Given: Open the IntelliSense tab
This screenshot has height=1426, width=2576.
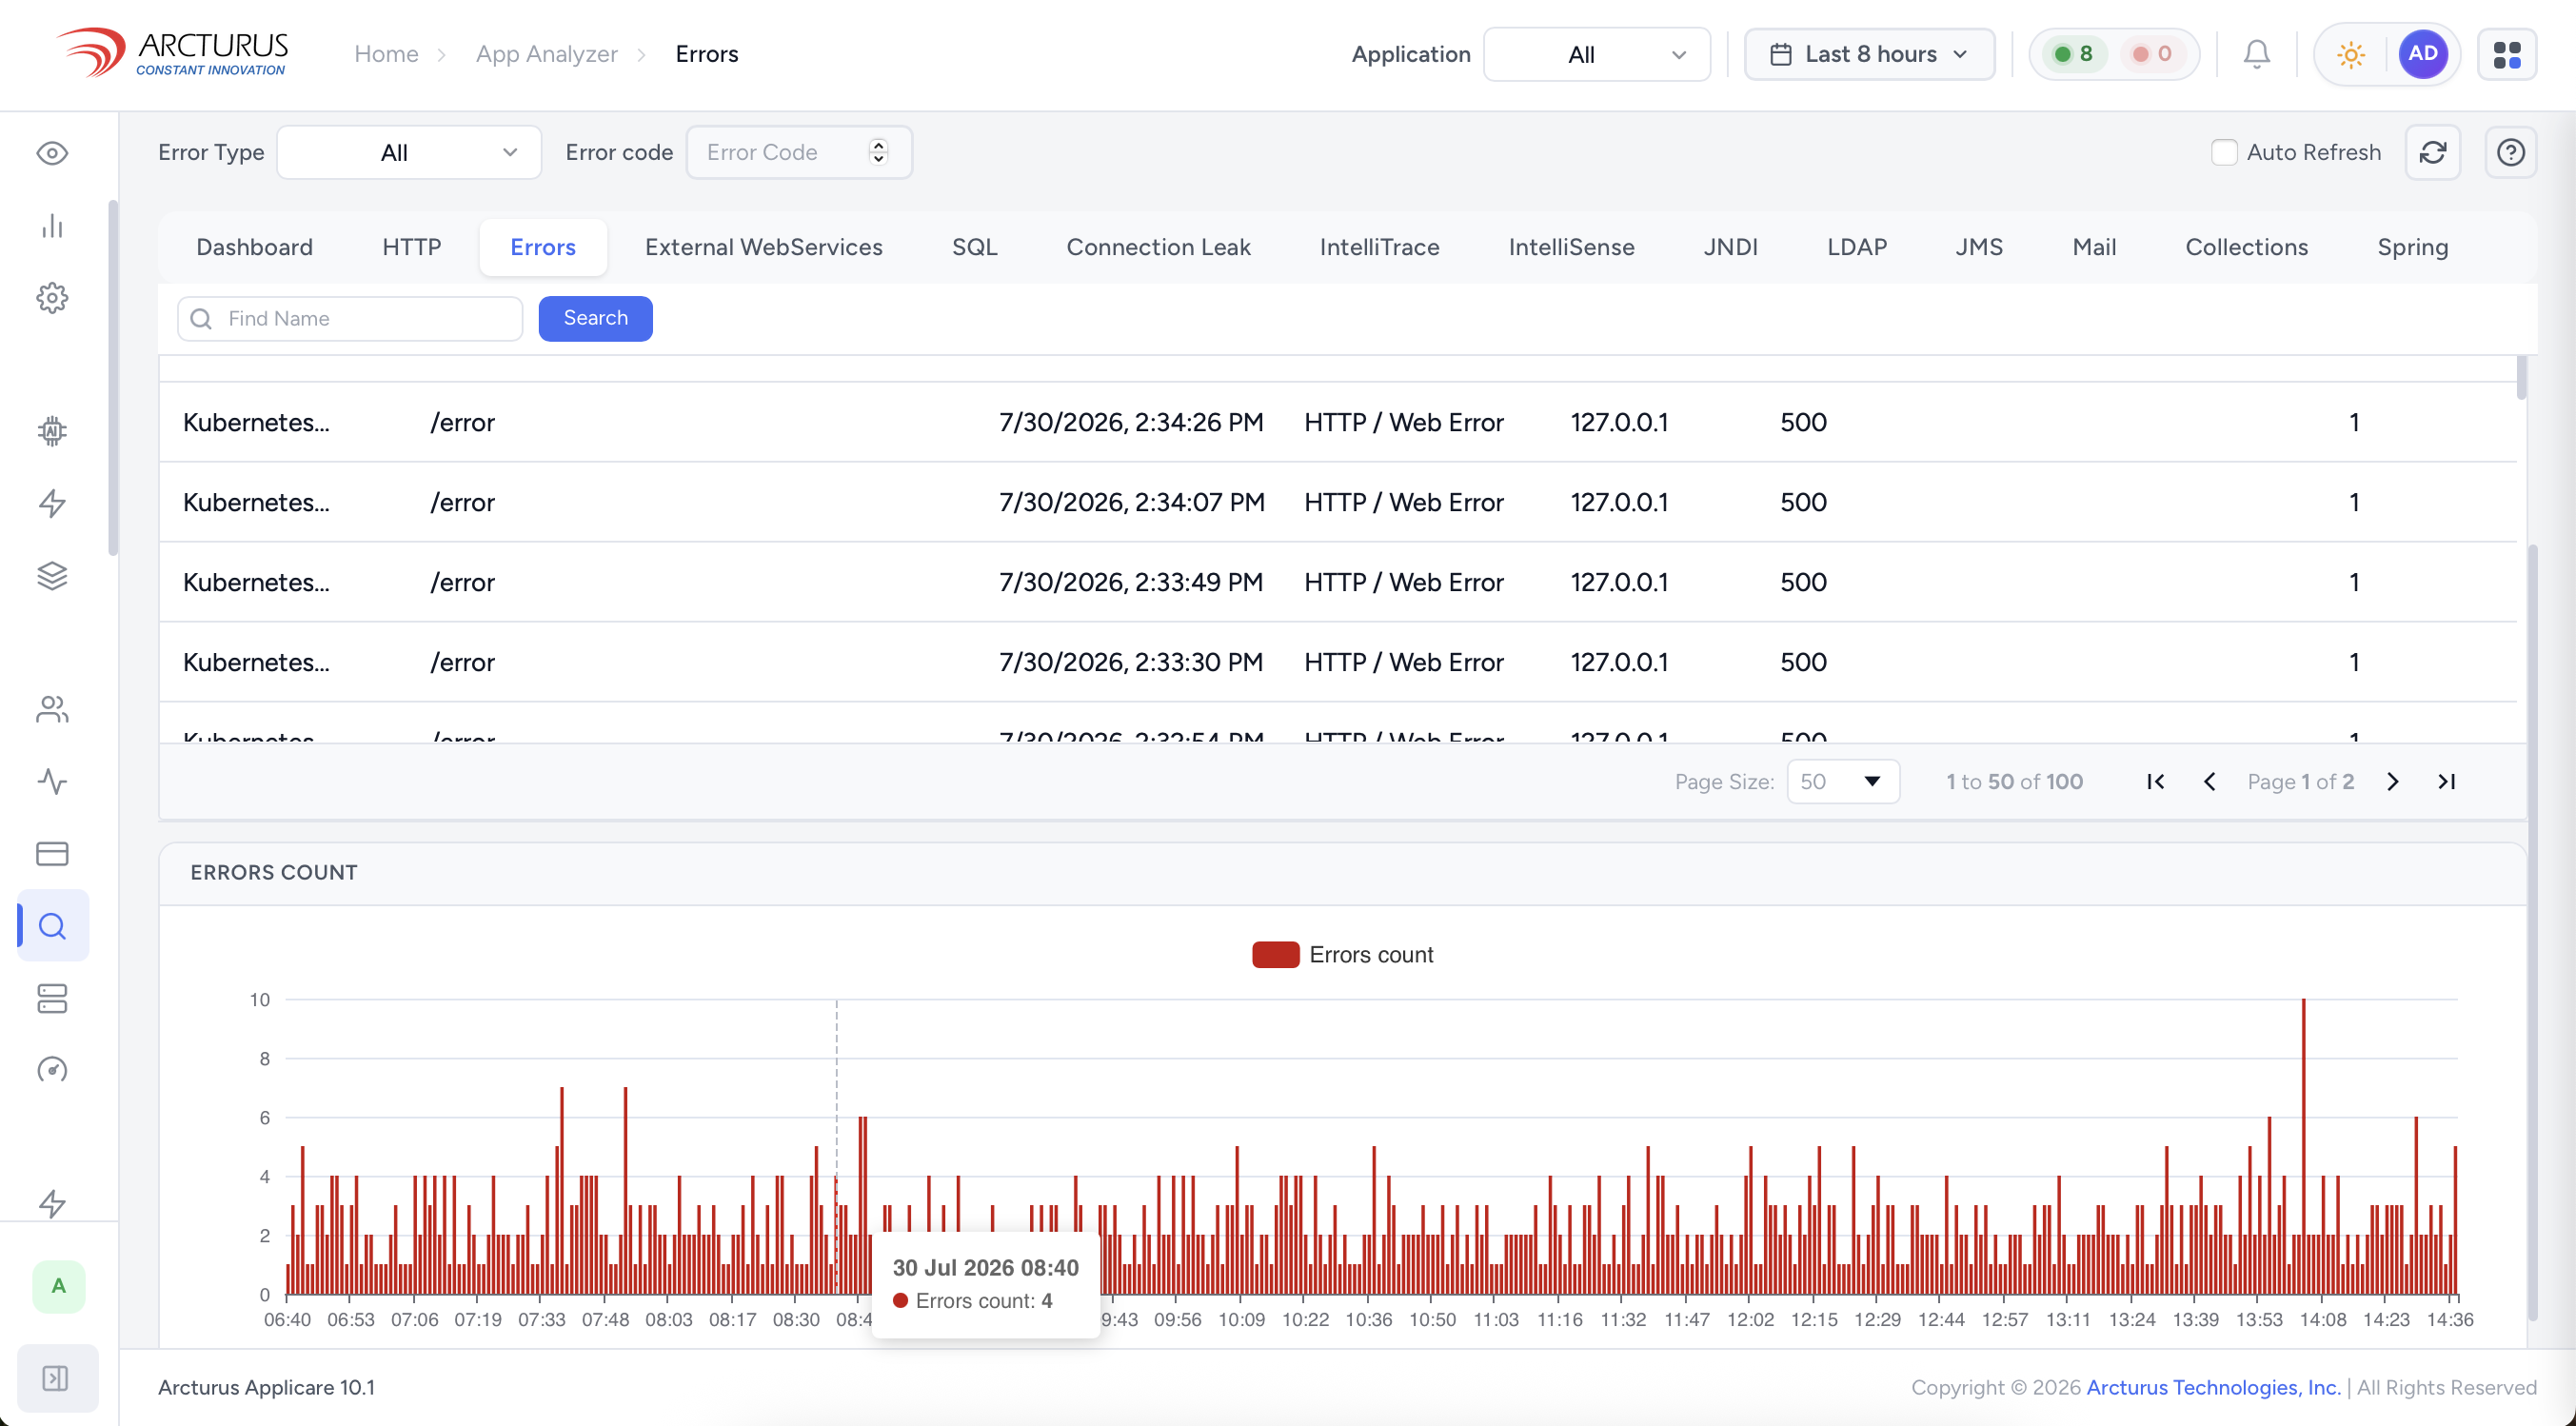Looking at the screenshot, I should pyautogui.click(x=1571, y=247).
